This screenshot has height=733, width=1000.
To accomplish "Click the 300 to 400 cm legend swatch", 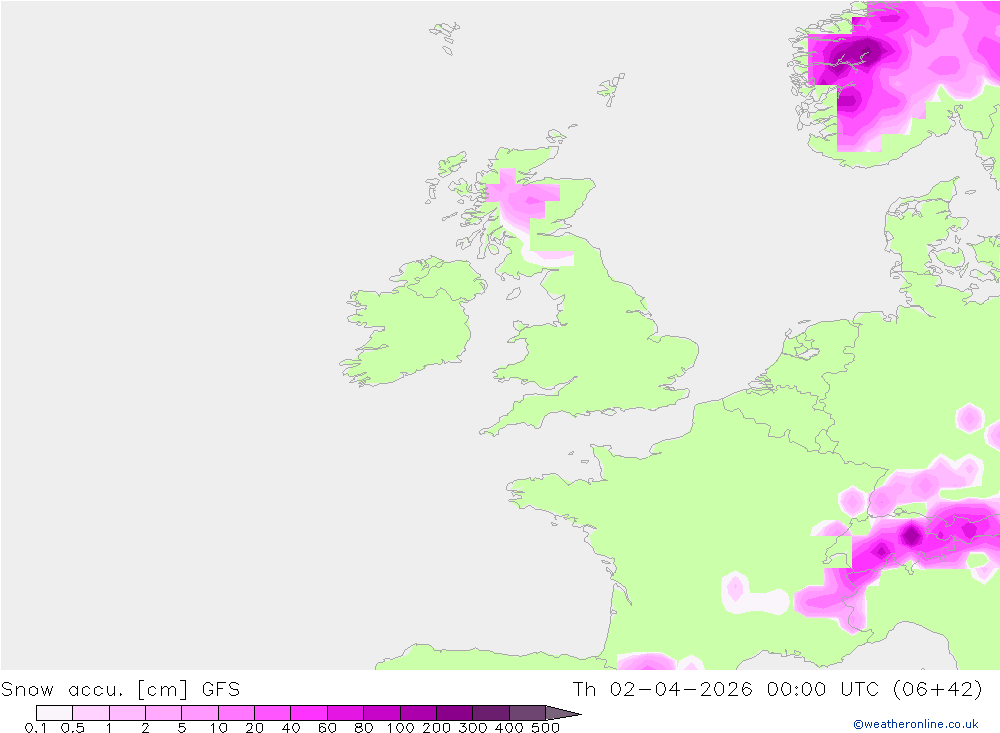I will [491, 713].
